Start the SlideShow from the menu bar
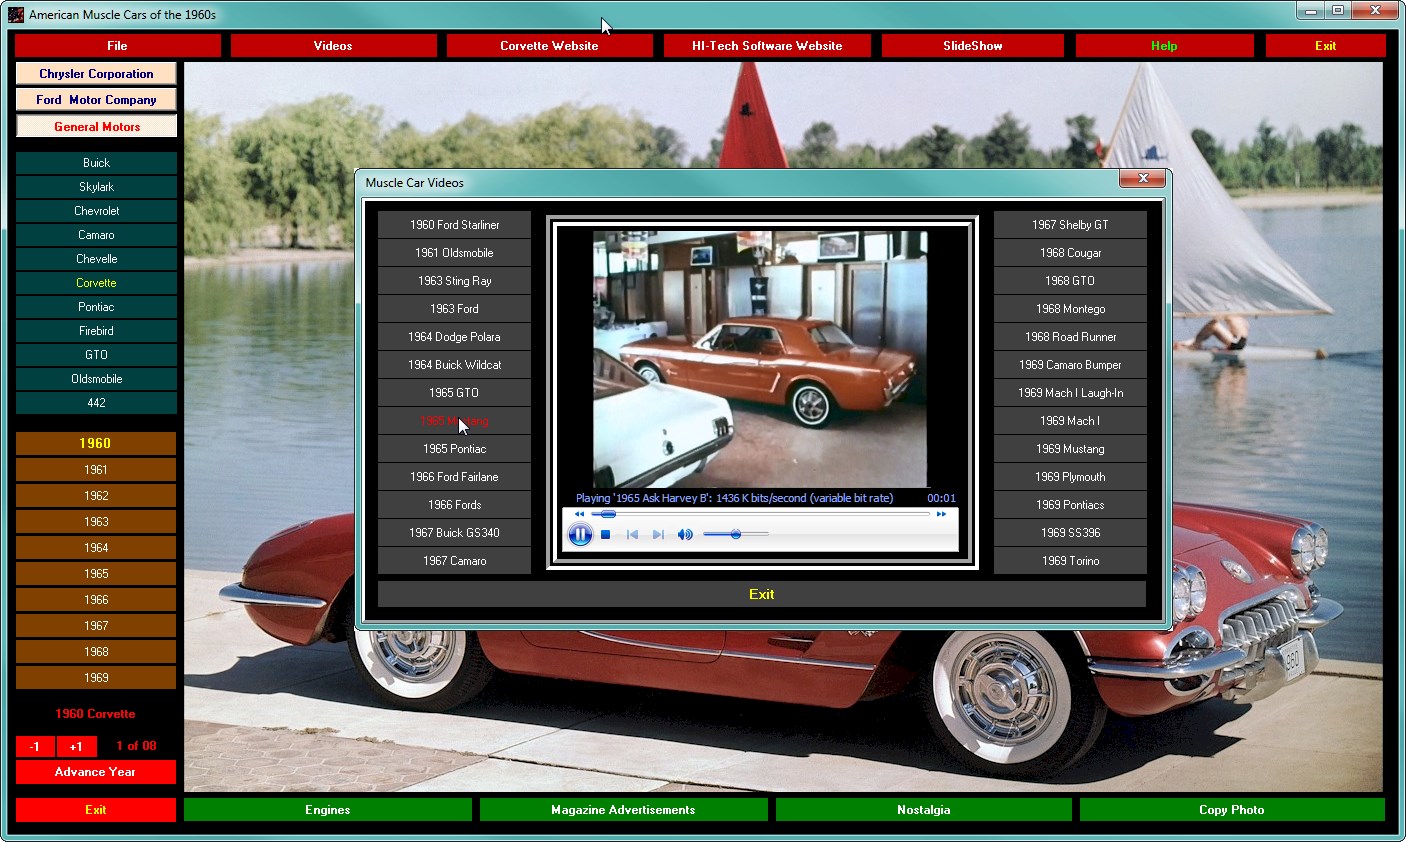 point(973,46)
